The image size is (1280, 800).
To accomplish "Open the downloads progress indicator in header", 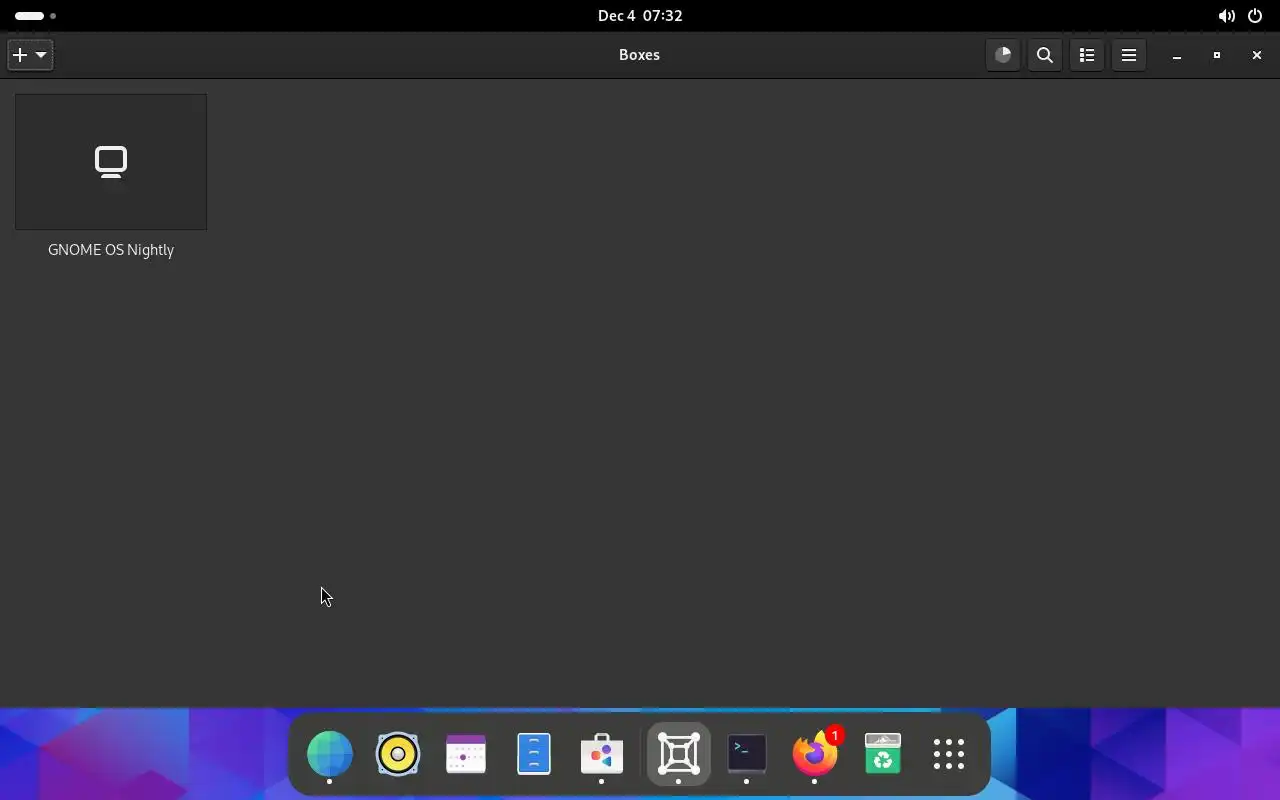I will tap(1003, 55).
